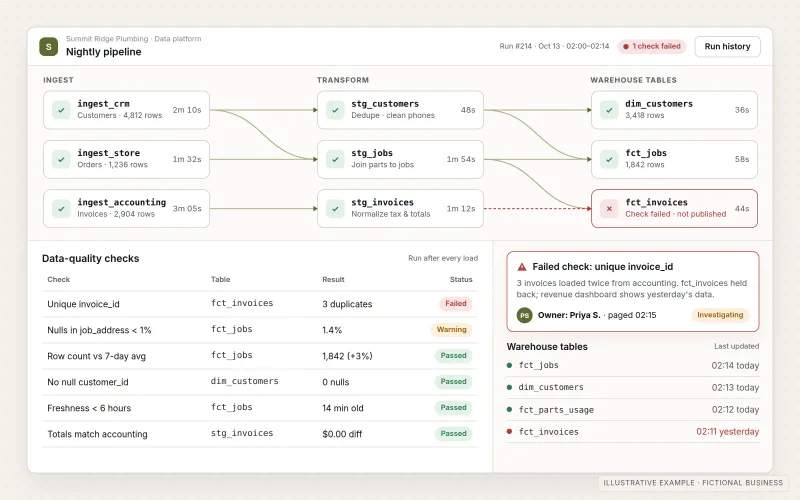The image size is (800, 500).
Task: Click Run #214 timestamp text
Action: point(554,46)
